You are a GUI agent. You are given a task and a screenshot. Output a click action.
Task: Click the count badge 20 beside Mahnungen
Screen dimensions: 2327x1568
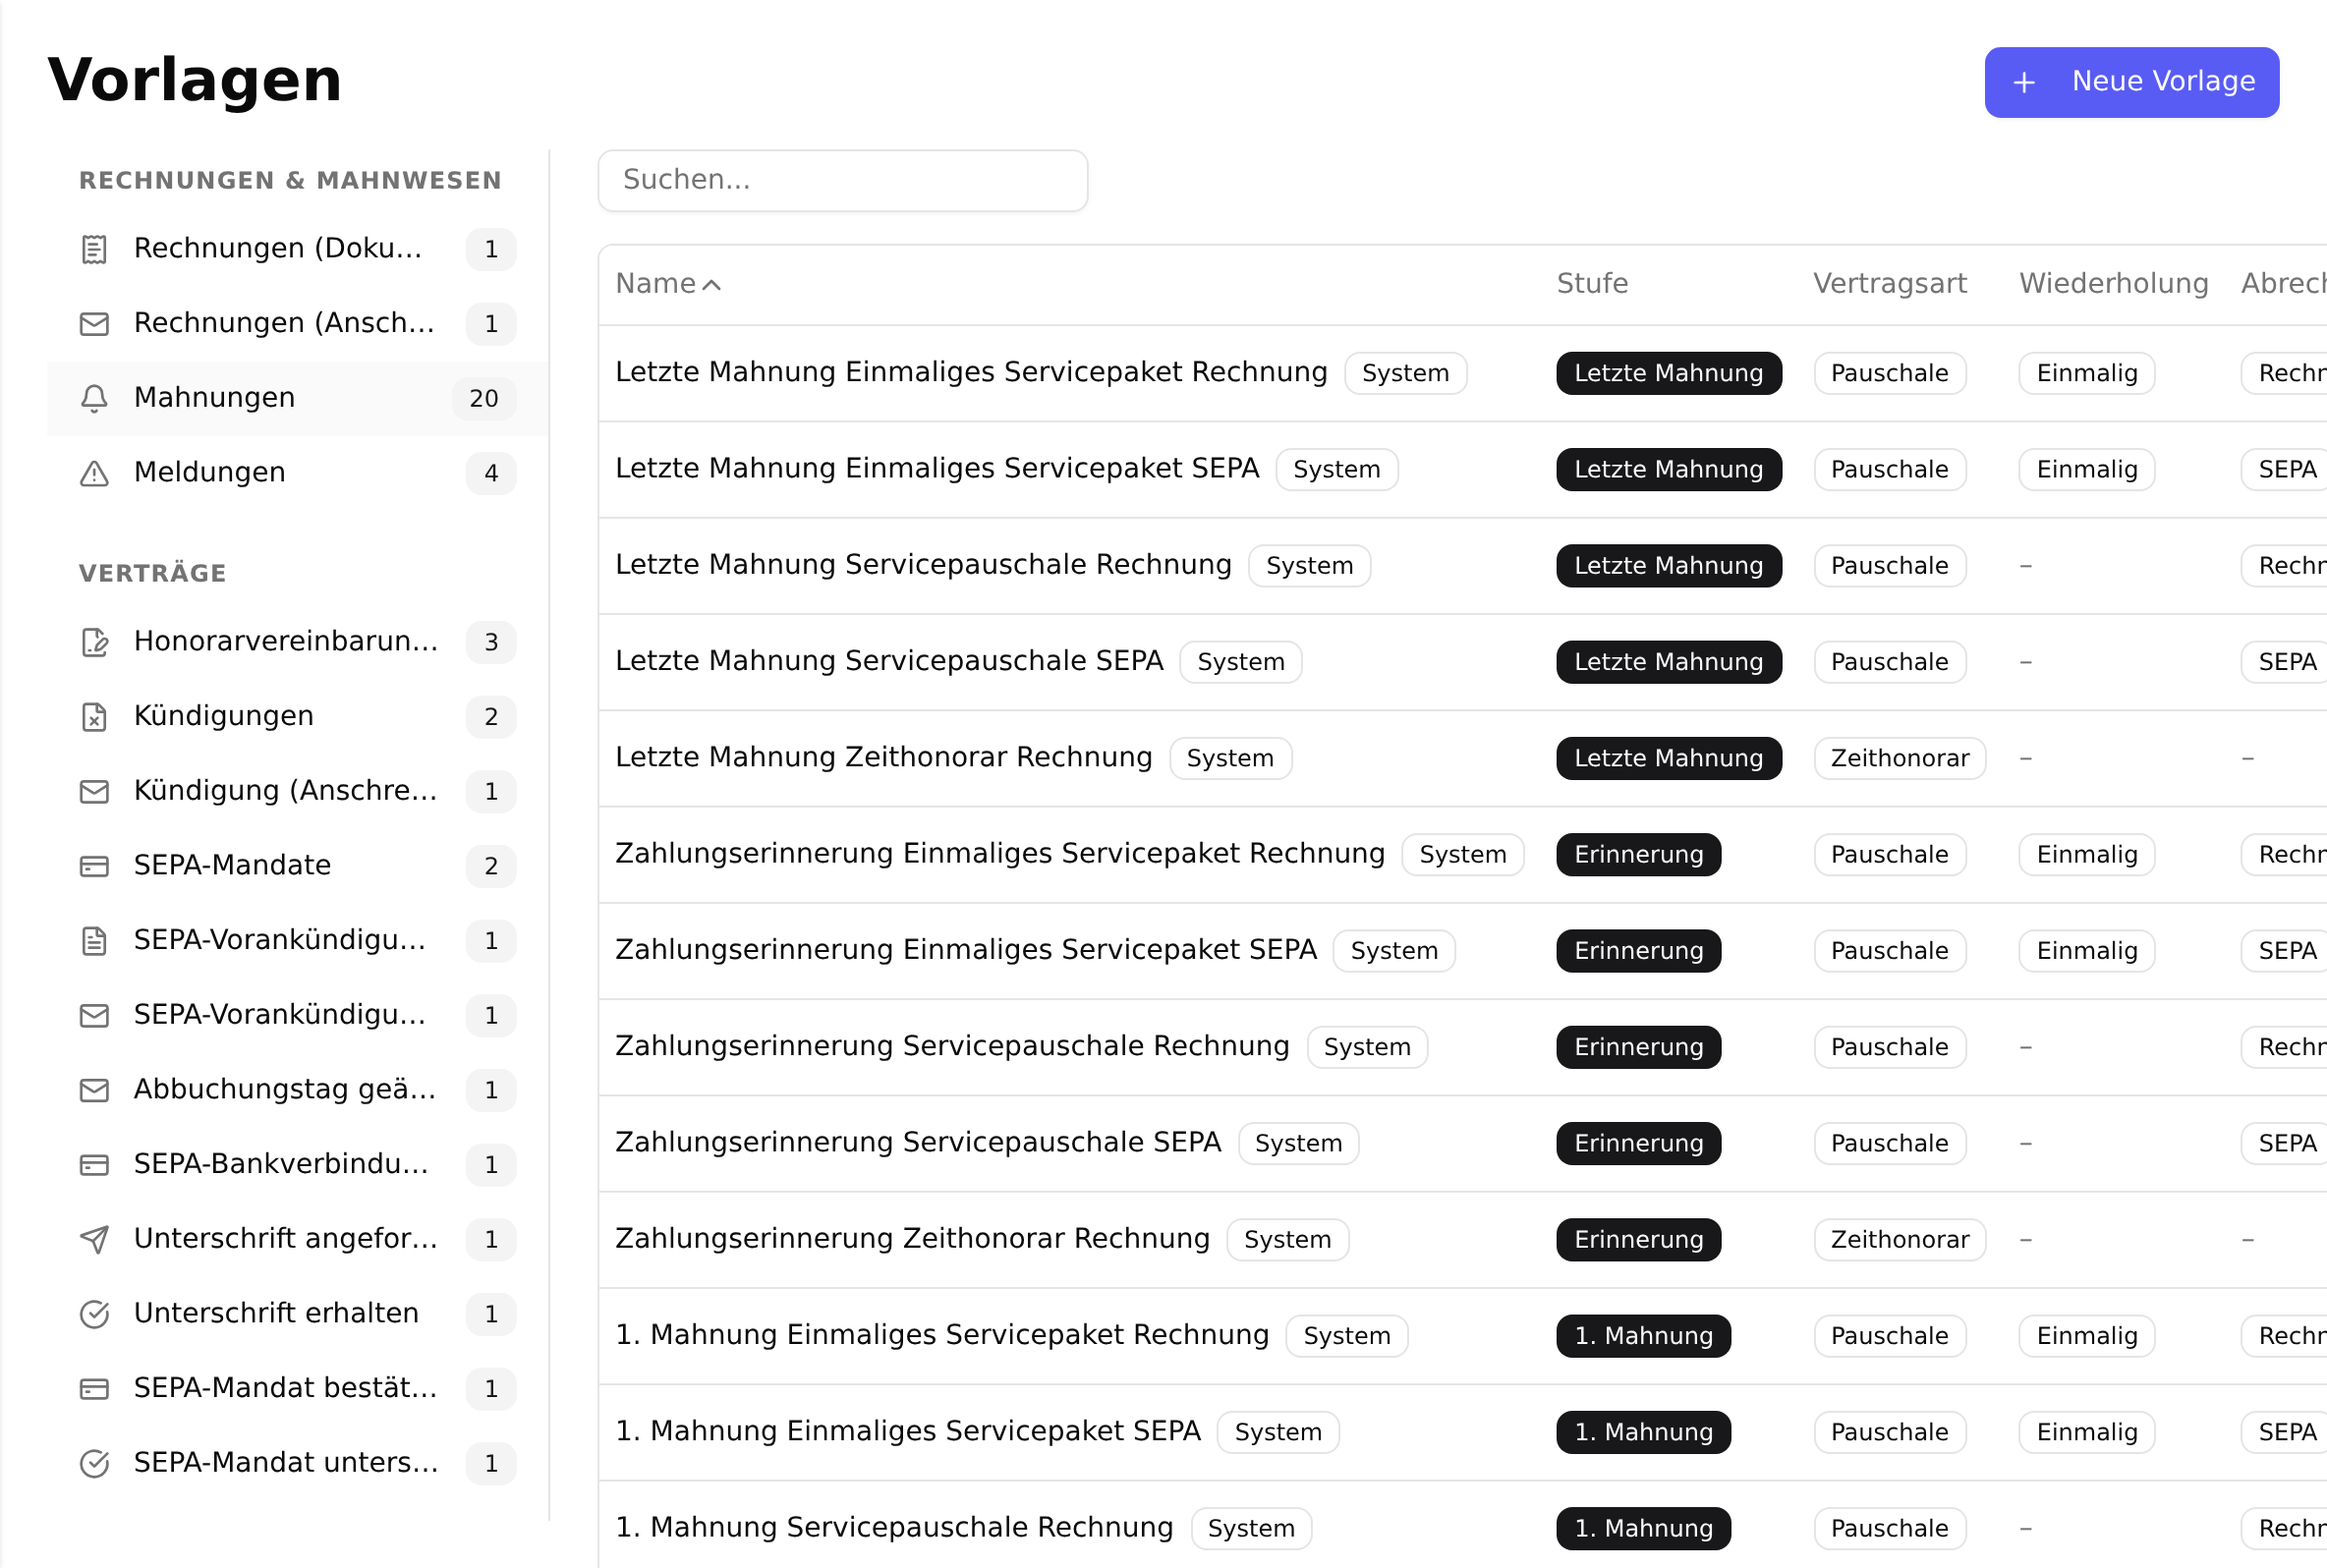click(484, 398)
